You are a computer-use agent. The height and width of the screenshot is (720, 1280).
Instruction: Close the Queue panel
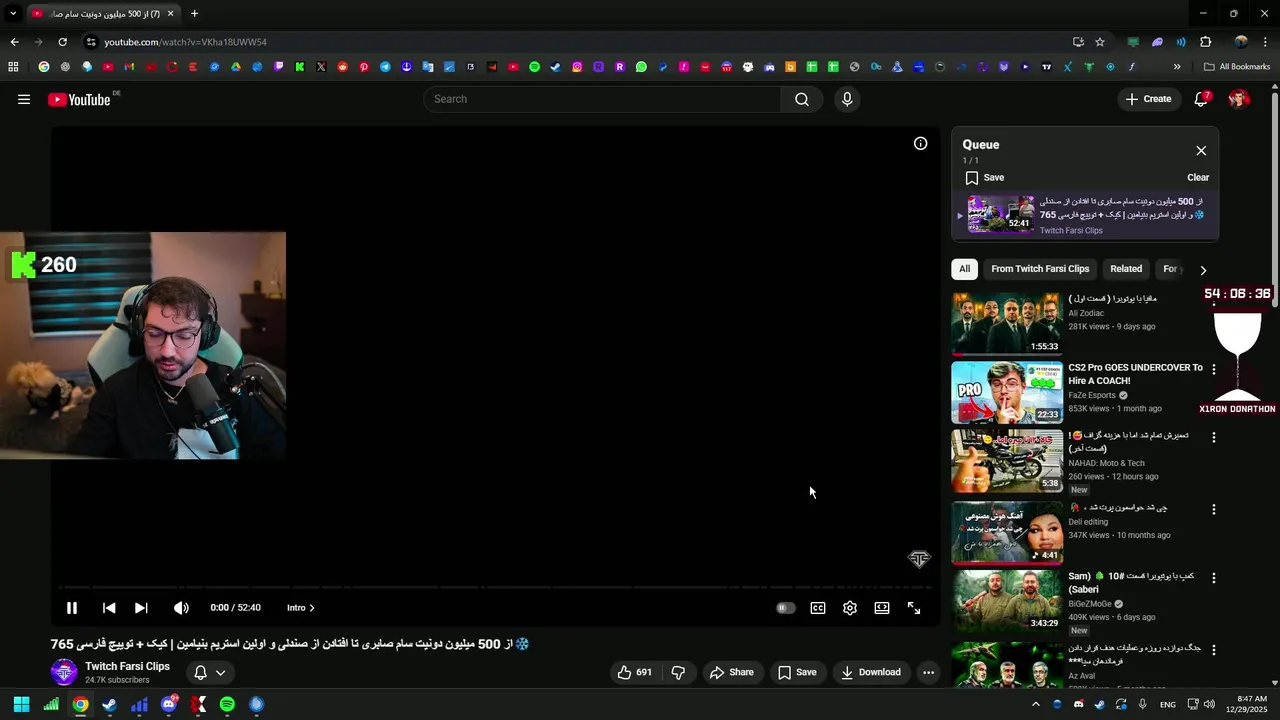[x=1201, y=151]
